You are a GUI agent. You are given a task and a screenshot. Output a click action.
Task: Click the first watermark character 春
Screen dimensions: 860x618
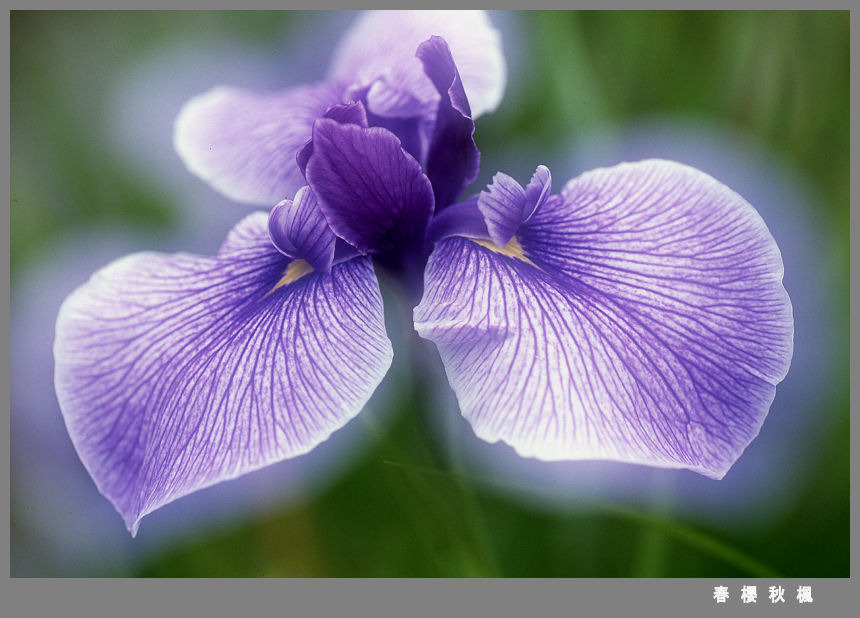click(720, 594)
